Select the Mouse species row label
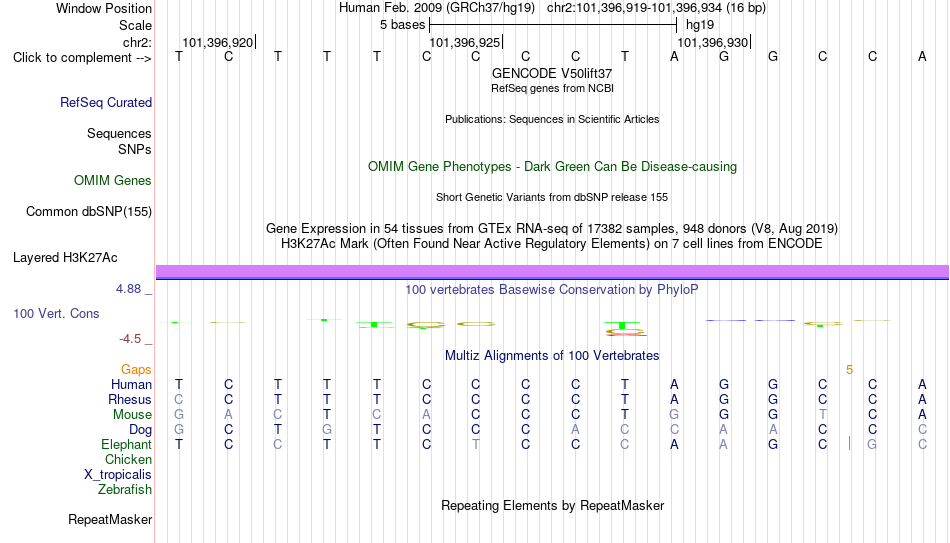950x543 pixels. click(132, 415)
